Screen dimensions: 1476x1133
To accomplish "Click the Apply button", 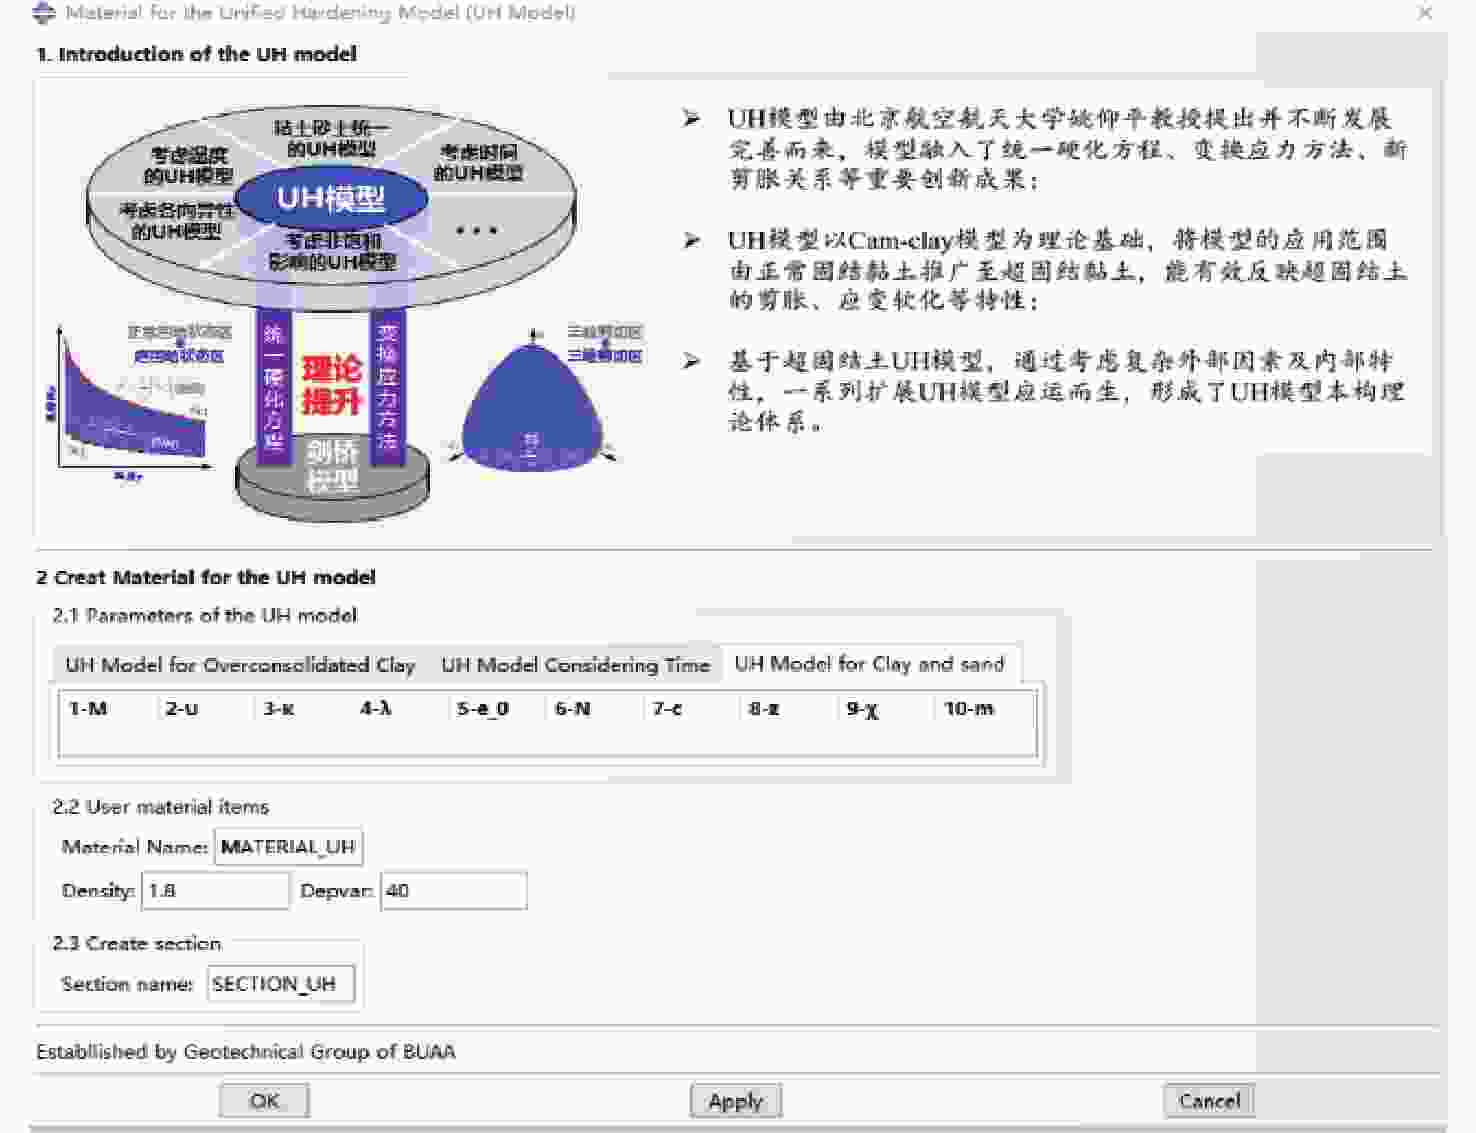I will point(735,1101).
